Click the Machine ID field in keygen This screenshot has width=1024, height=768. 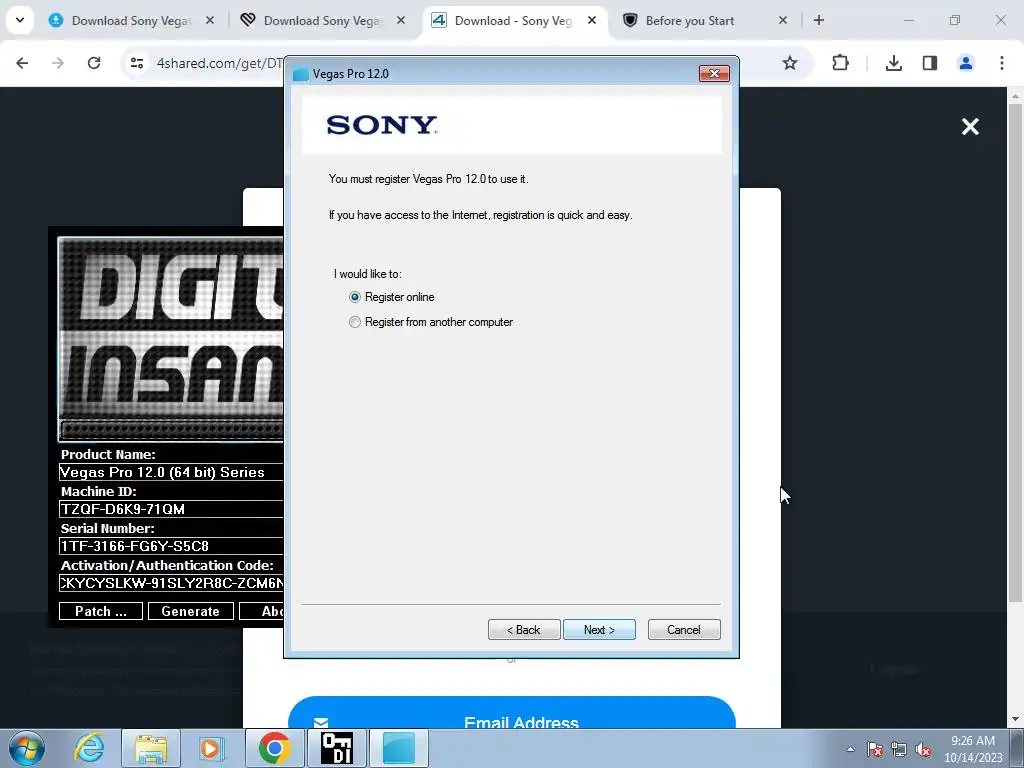point(171,509)
